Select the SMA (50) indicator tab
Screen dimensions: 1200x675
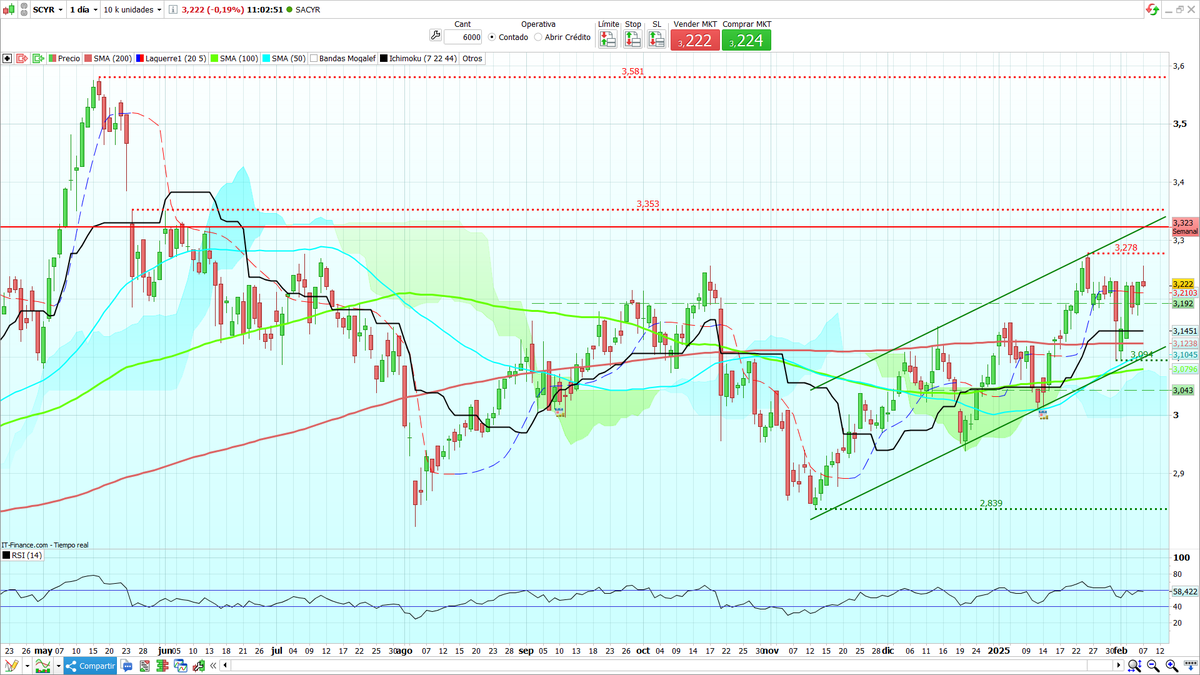(x=283, y=58)
